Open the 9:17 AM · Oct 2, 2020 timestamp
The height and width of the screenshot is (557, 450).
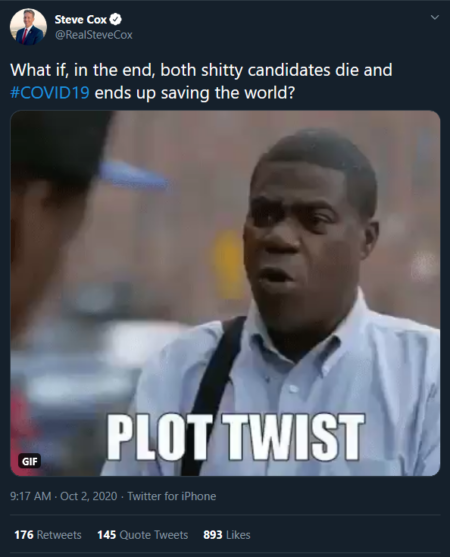[x=64, y=496]
